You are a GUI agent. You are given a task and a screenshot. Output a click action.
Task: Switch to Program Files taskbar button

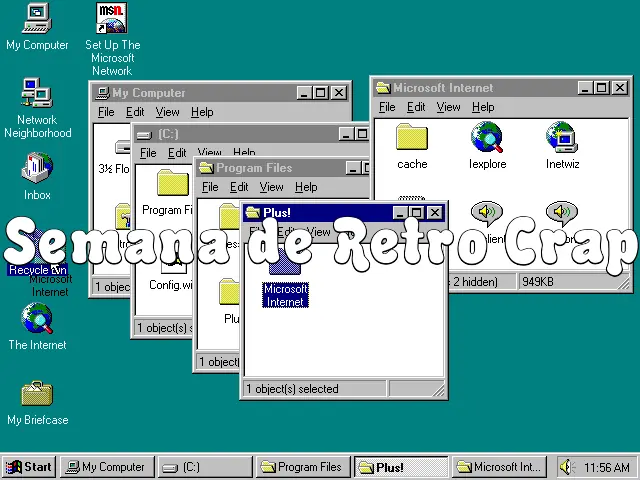click(x=303, y=467)
